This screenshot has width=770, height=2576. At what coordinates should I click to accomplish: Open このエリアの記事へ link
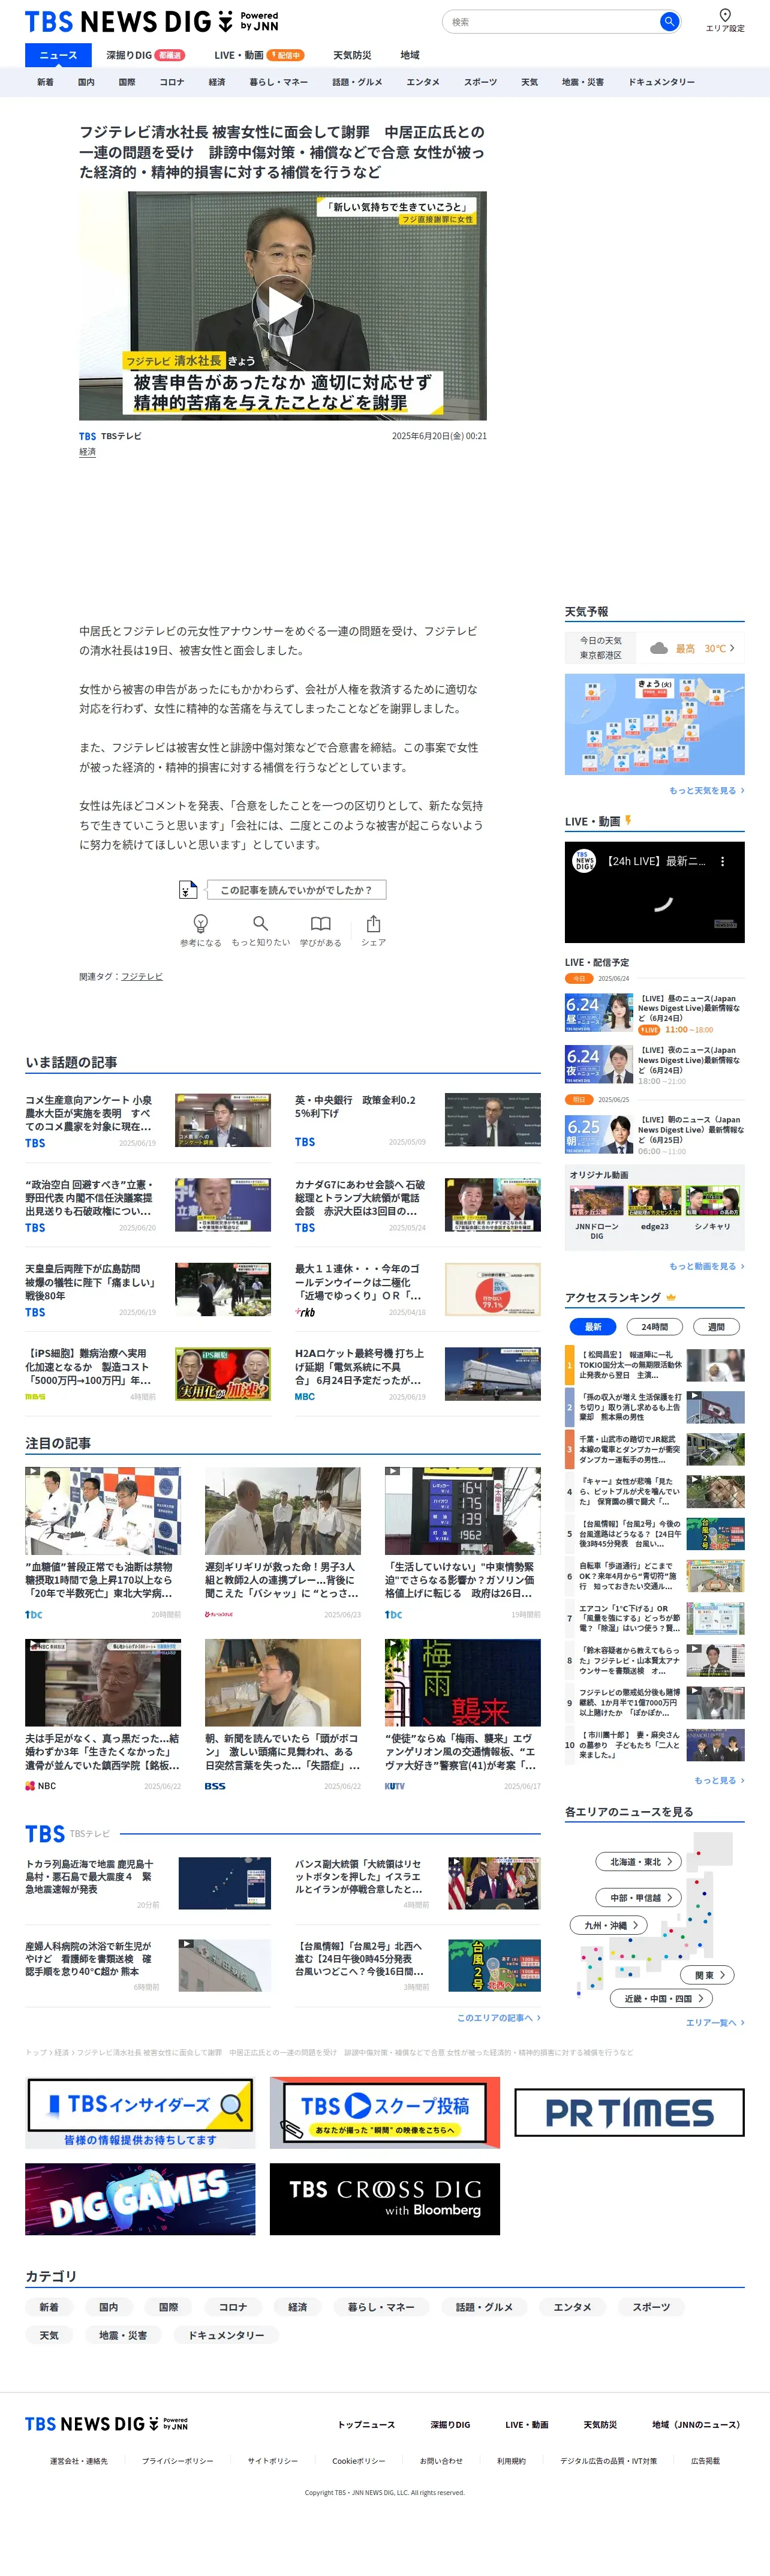(498, 2017)
